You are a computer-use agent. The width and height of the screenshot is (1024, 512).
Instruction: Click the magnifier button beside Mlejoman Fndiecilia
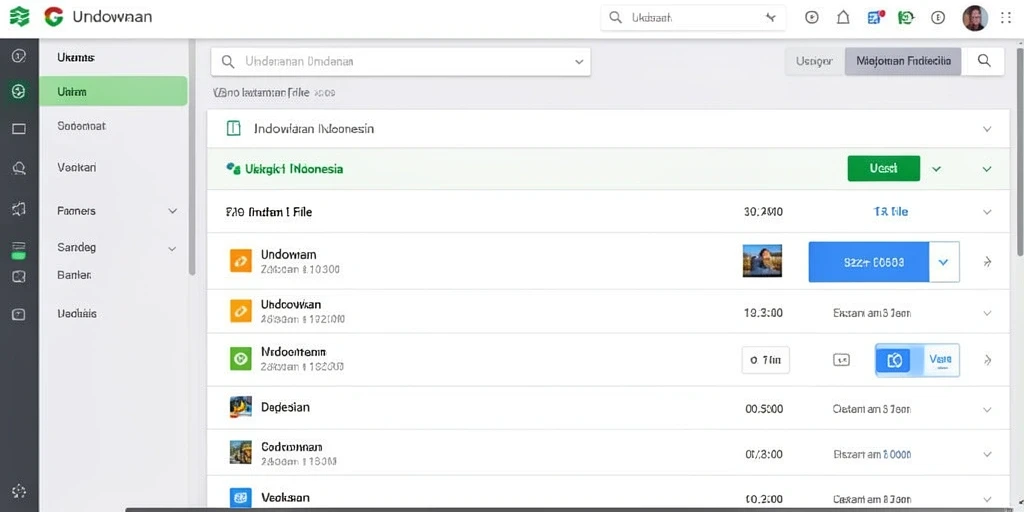point(984,61)
